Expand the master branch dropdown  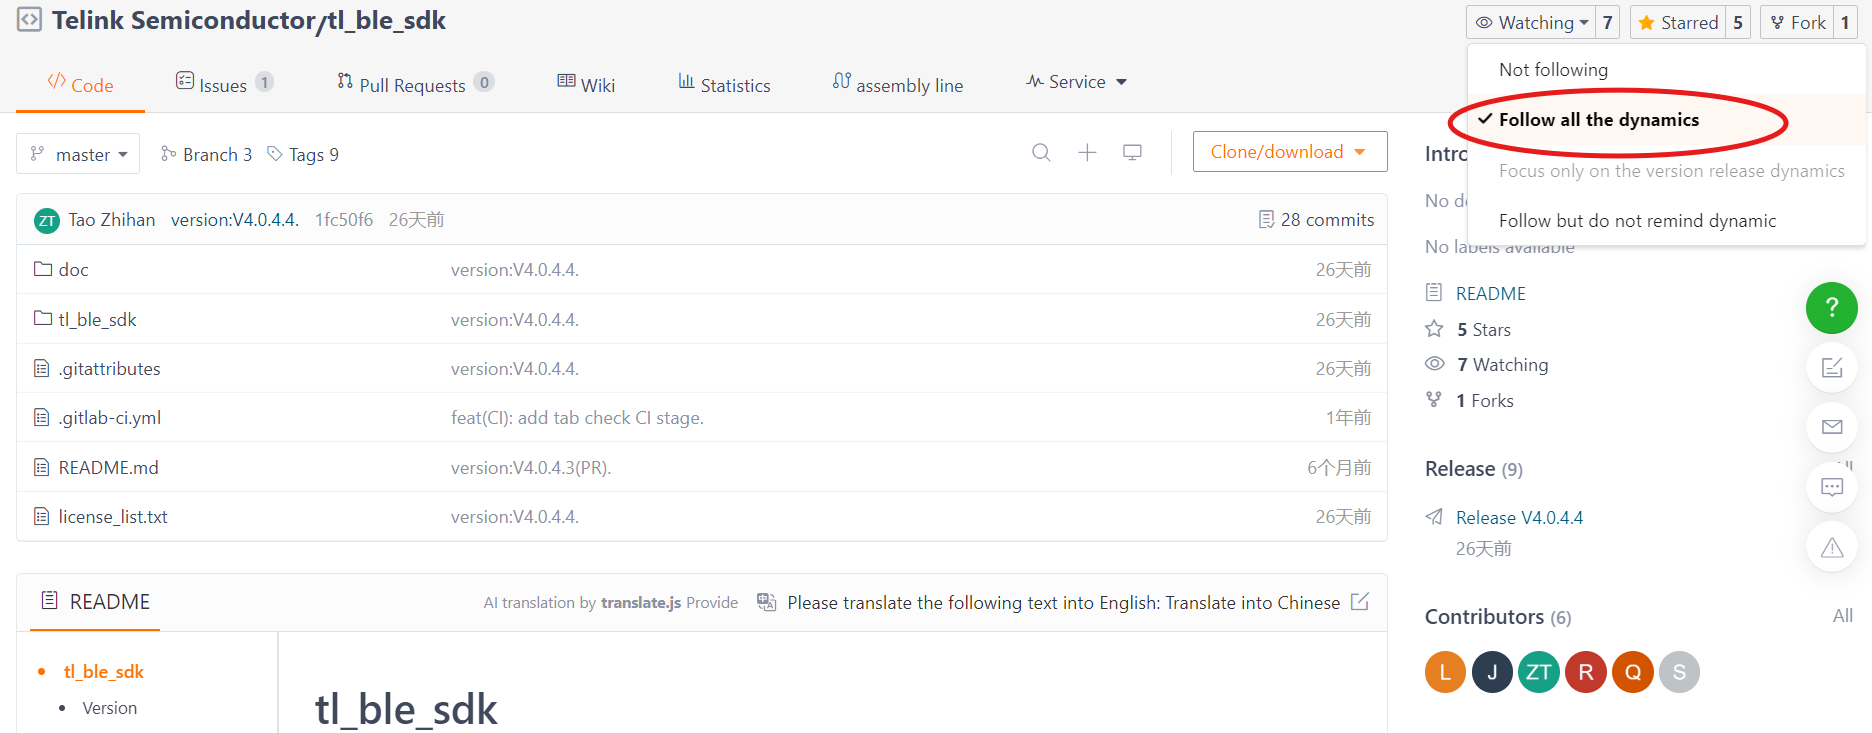pos(79,154)
